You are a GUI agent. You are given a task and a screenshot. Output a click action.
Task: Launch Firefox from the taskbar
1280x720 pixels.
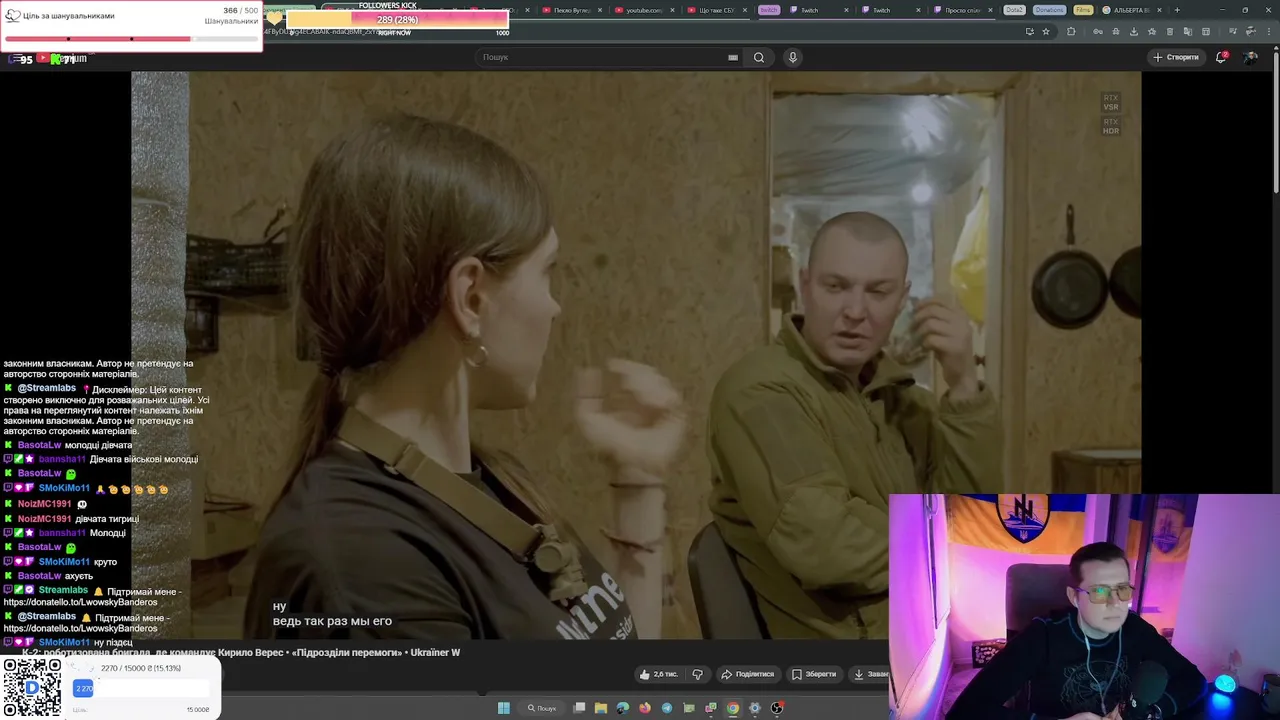coord(645,708)
